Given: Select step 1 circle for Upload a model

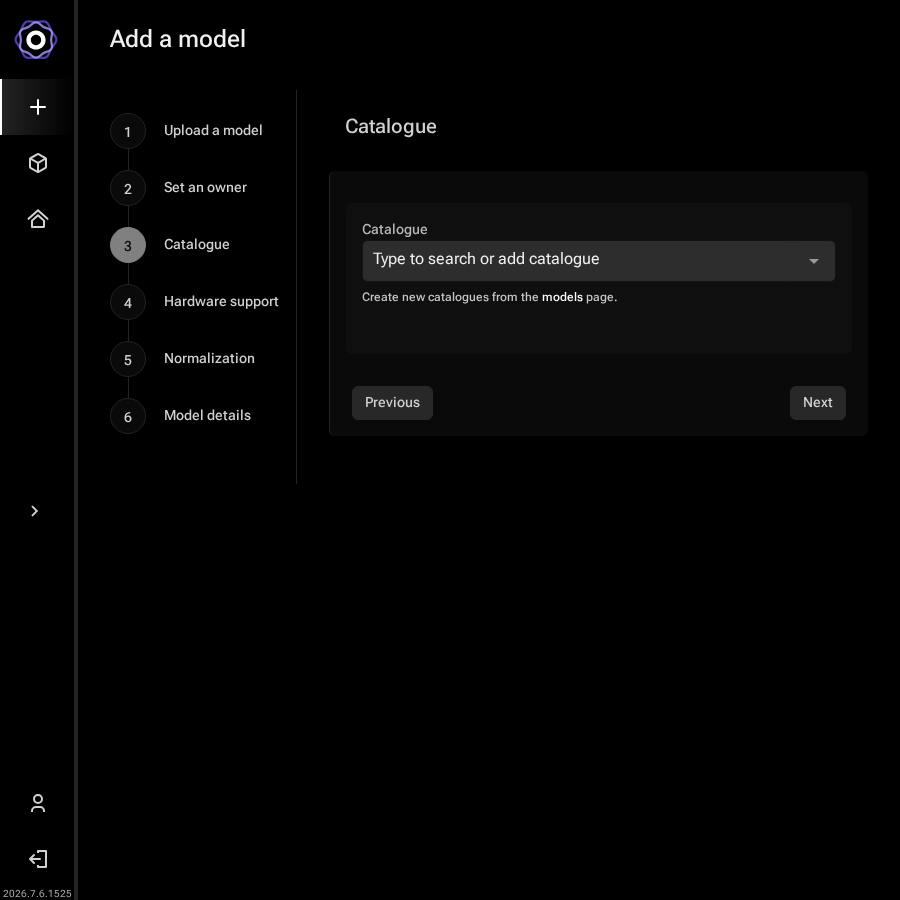Looking at the screenshot, I should (128, 131).
